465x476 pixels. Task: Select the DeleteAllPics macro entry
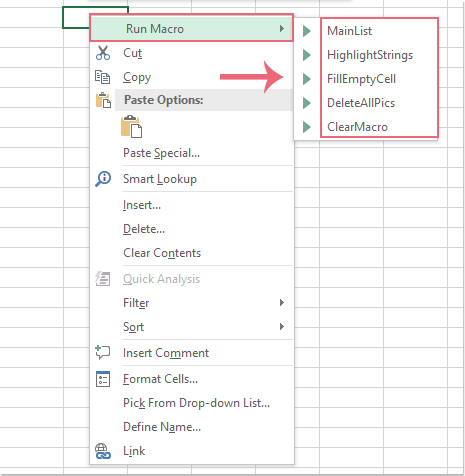[361, 103]
